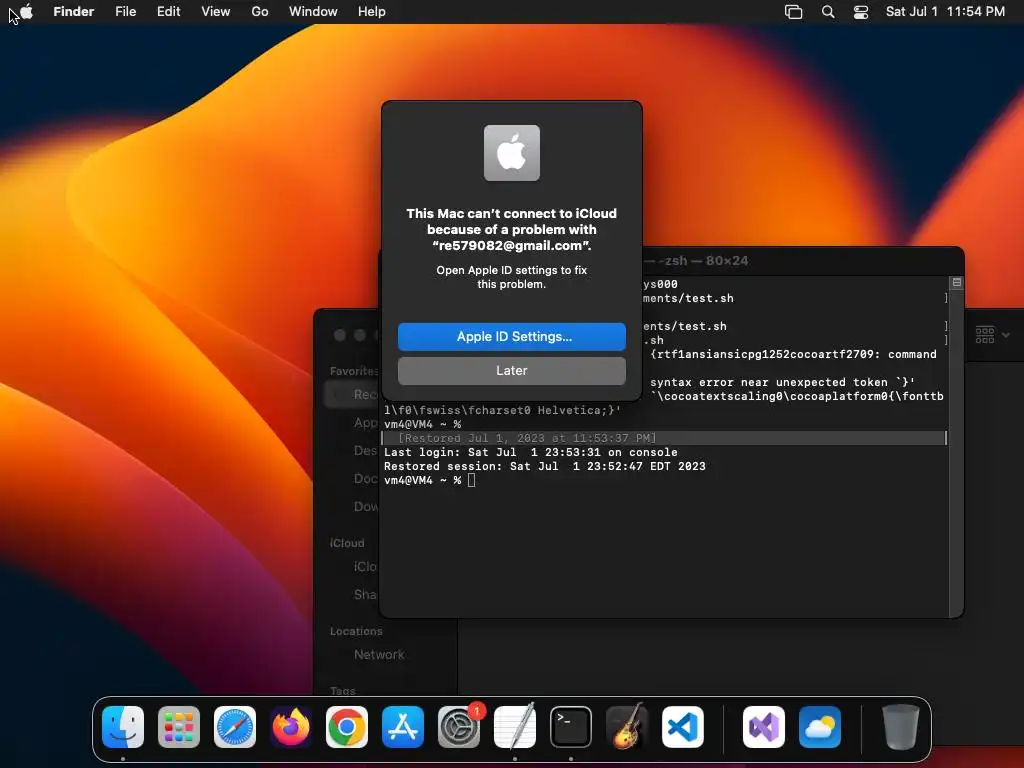Open Control Center in menu bar
The image size is (1024, 768).
861,12
